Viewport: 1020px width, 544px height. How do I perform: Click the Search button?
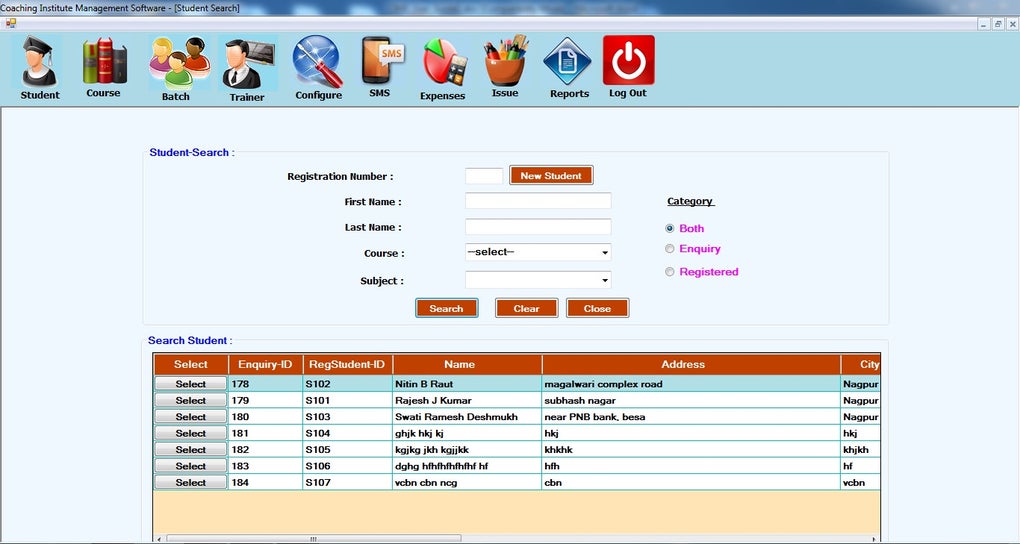point(446,308)
